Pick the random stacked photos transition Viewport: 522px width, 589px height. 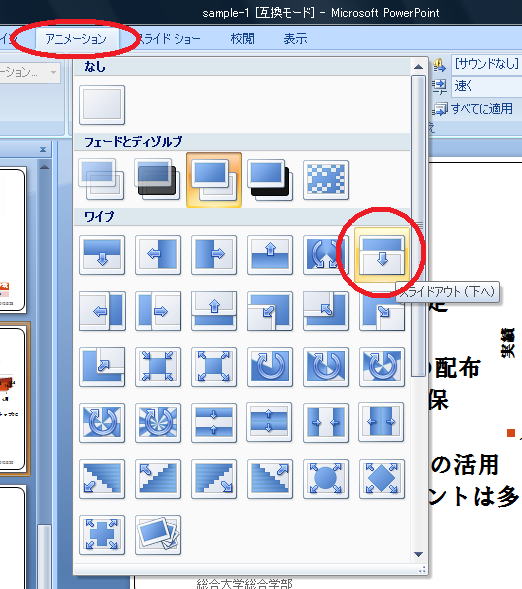[x=158, y=535]
